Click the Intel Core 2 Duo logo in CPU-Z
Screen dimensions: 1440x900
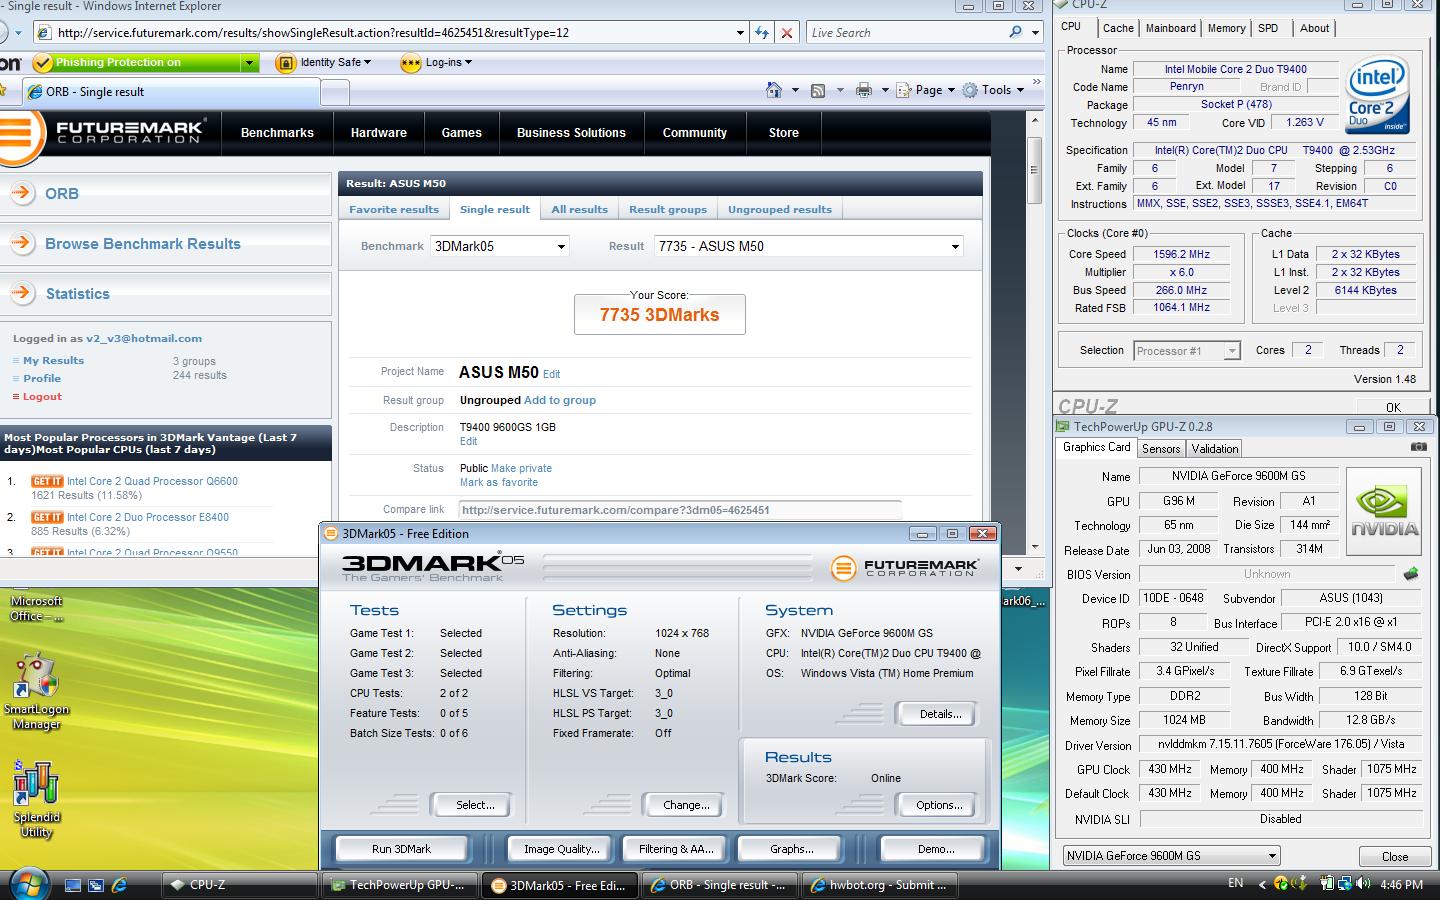pos(1378,96)
